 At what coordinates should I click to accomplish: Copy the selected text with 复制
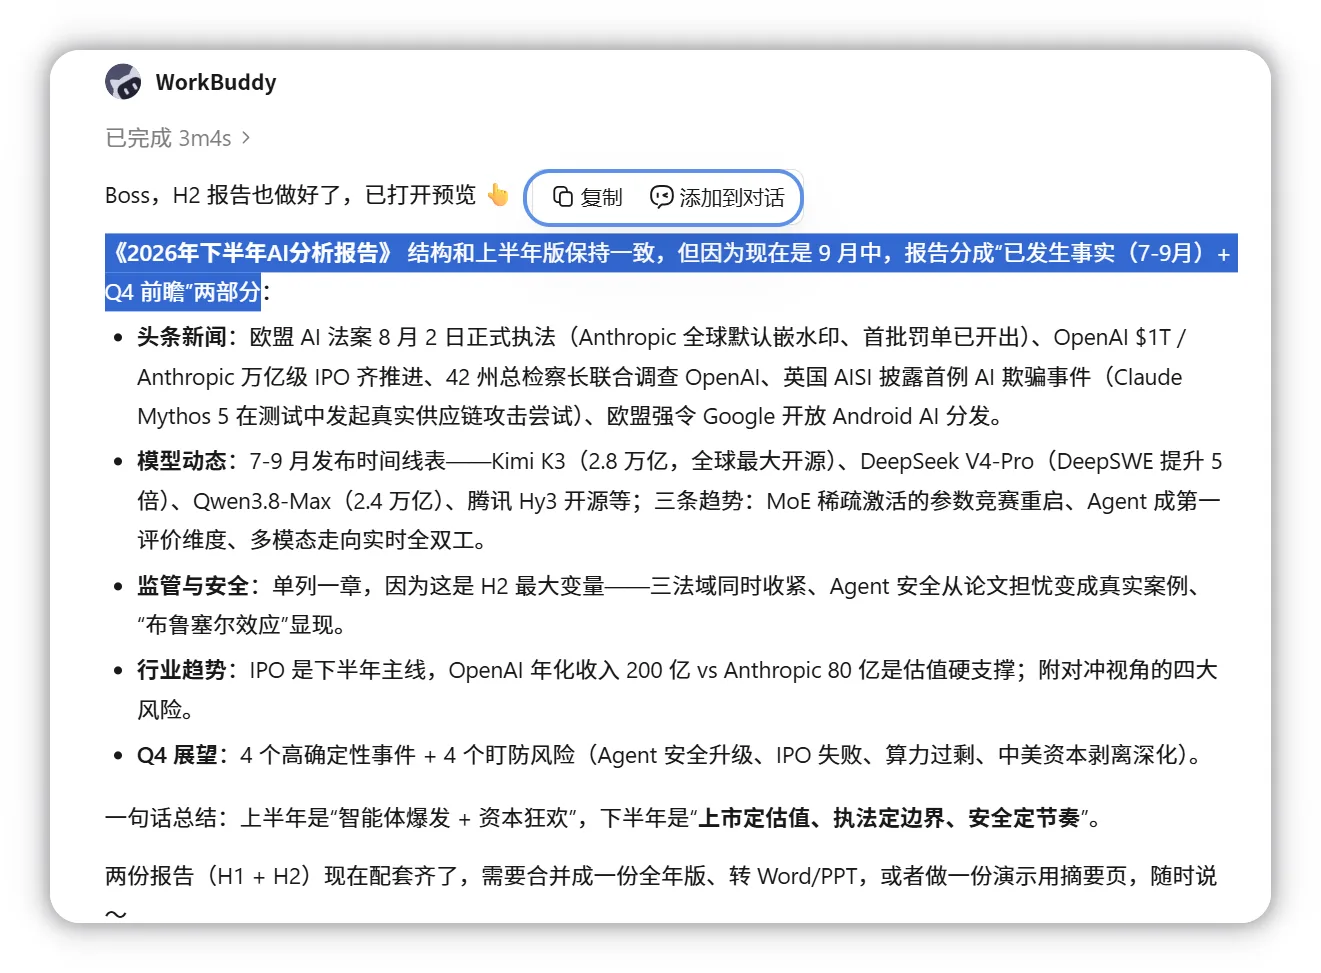588,197
